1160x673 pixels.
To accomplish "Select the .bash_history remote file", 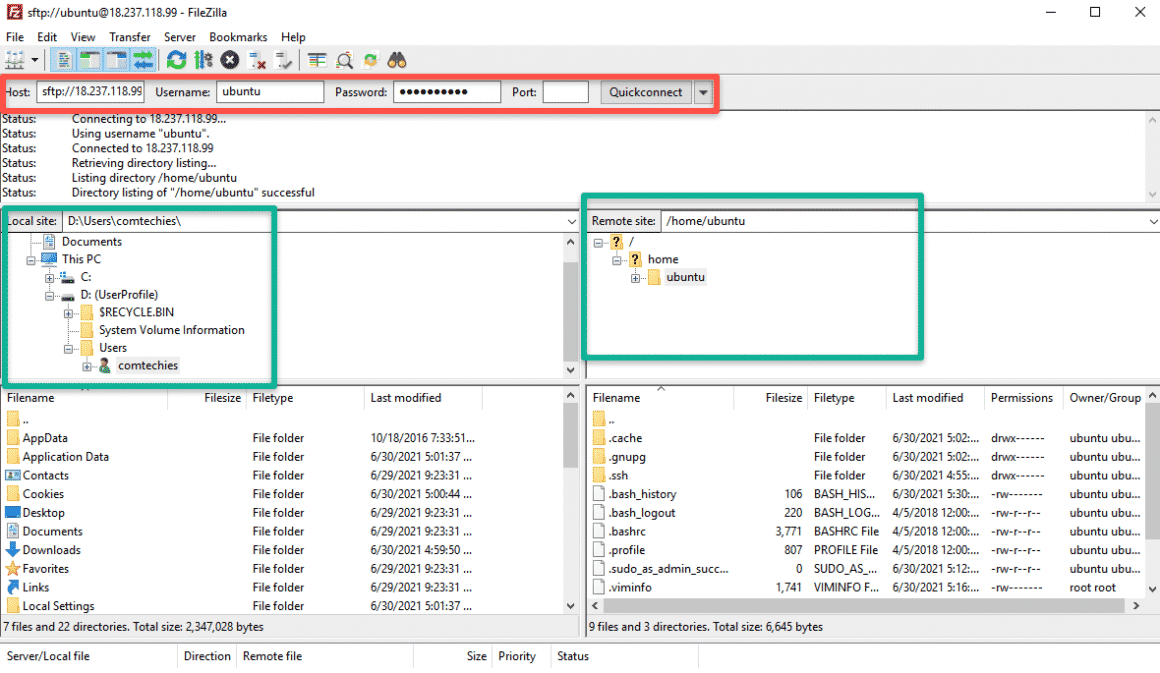I will [x=643, y=493].
